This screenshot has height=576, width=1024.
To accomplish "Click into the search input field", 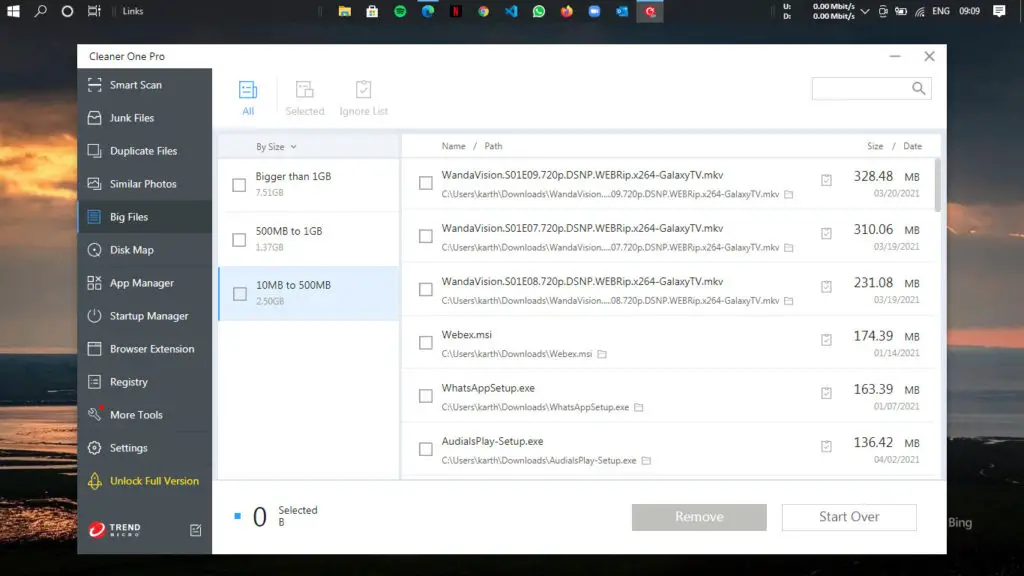I will [x=861, y=88].
